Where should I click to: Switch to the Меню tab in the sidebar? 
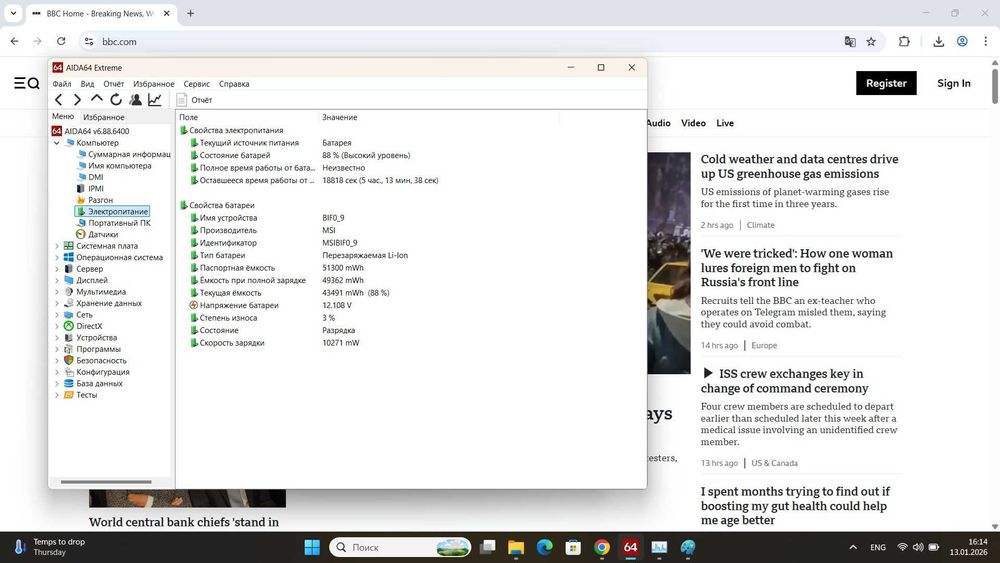click(x=62, y=117)
